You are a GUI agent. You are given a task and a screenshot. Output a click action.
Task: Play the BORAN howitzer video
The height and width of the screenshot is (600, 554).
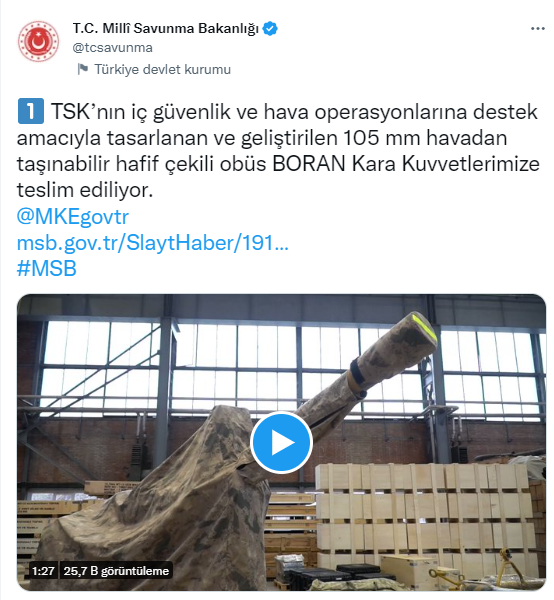click(x=281, y=442)
